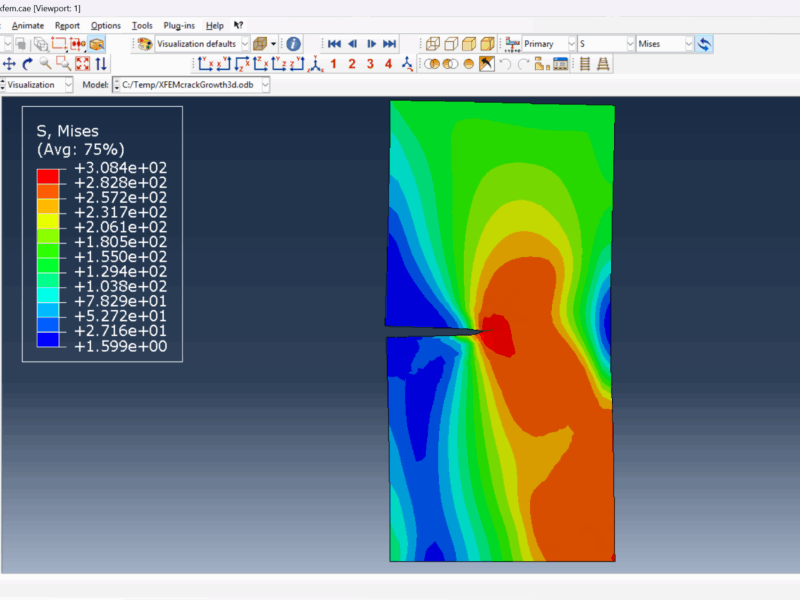Expand the render style arrow next to cube
The image size is (800, 600).
point(274,44)
